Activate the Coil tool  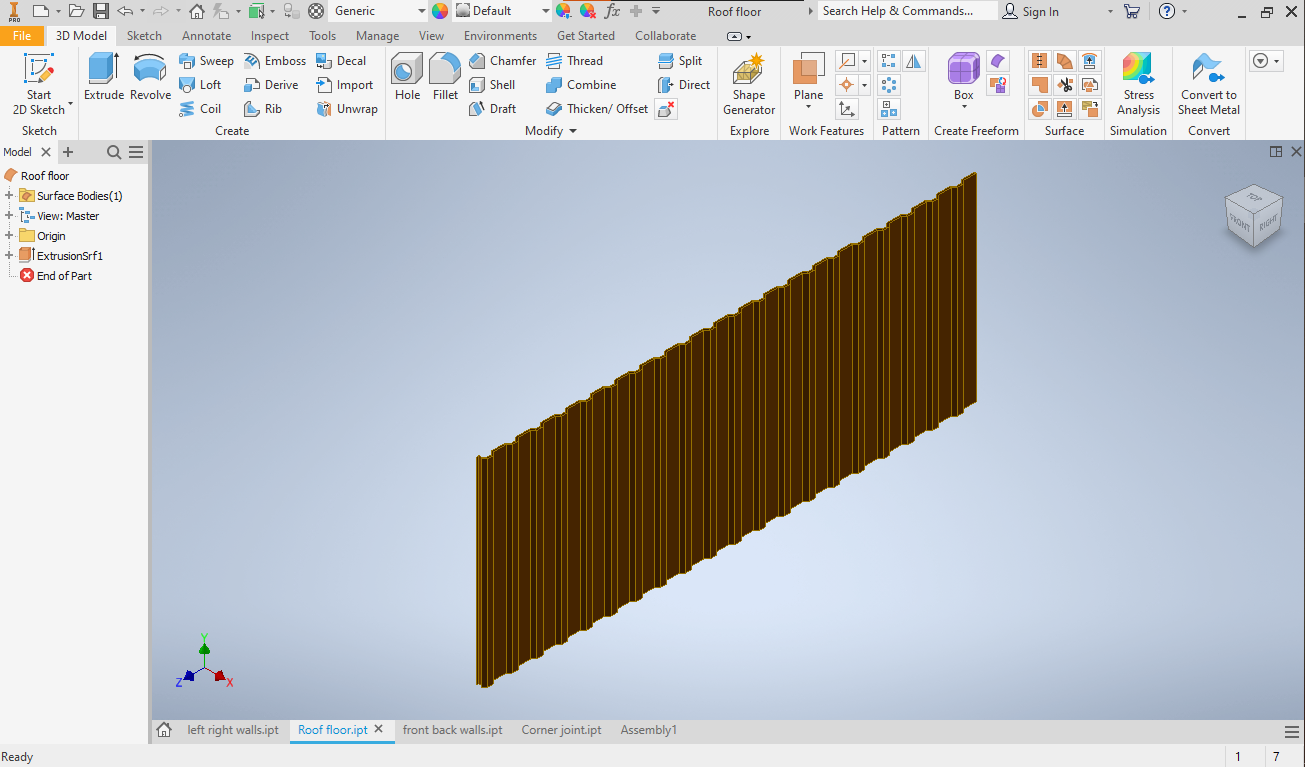pyautogui.click(x=200, y=109)
